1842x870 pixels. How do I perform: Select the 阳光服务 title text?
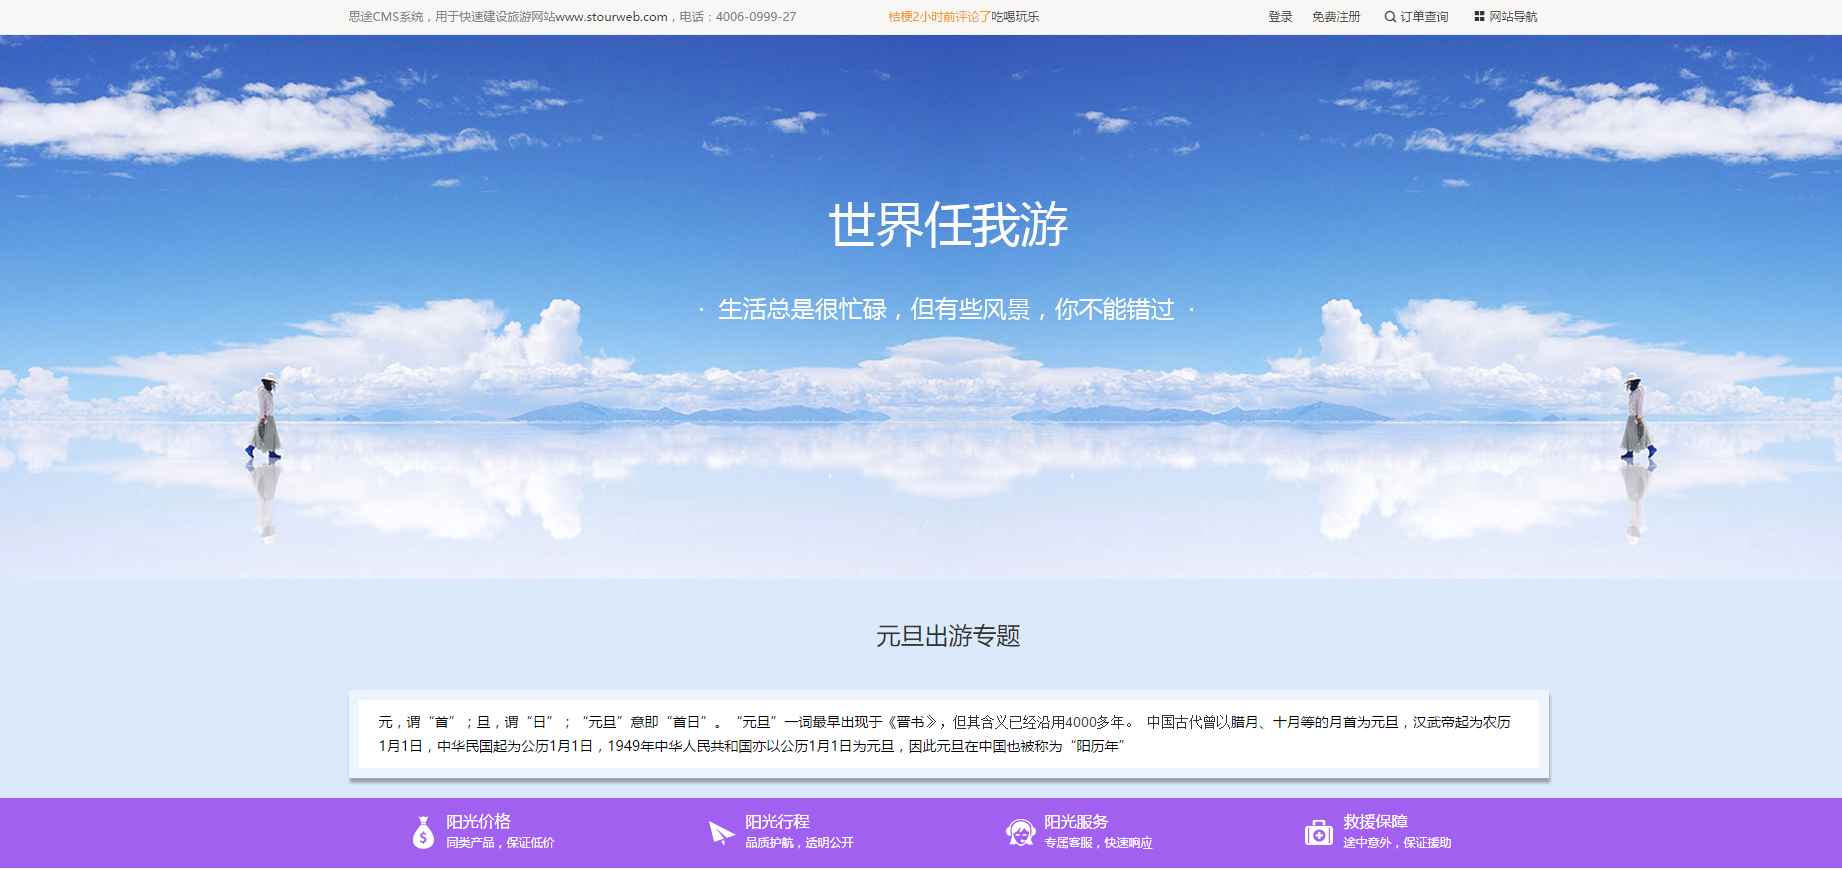coord(1076,821)
